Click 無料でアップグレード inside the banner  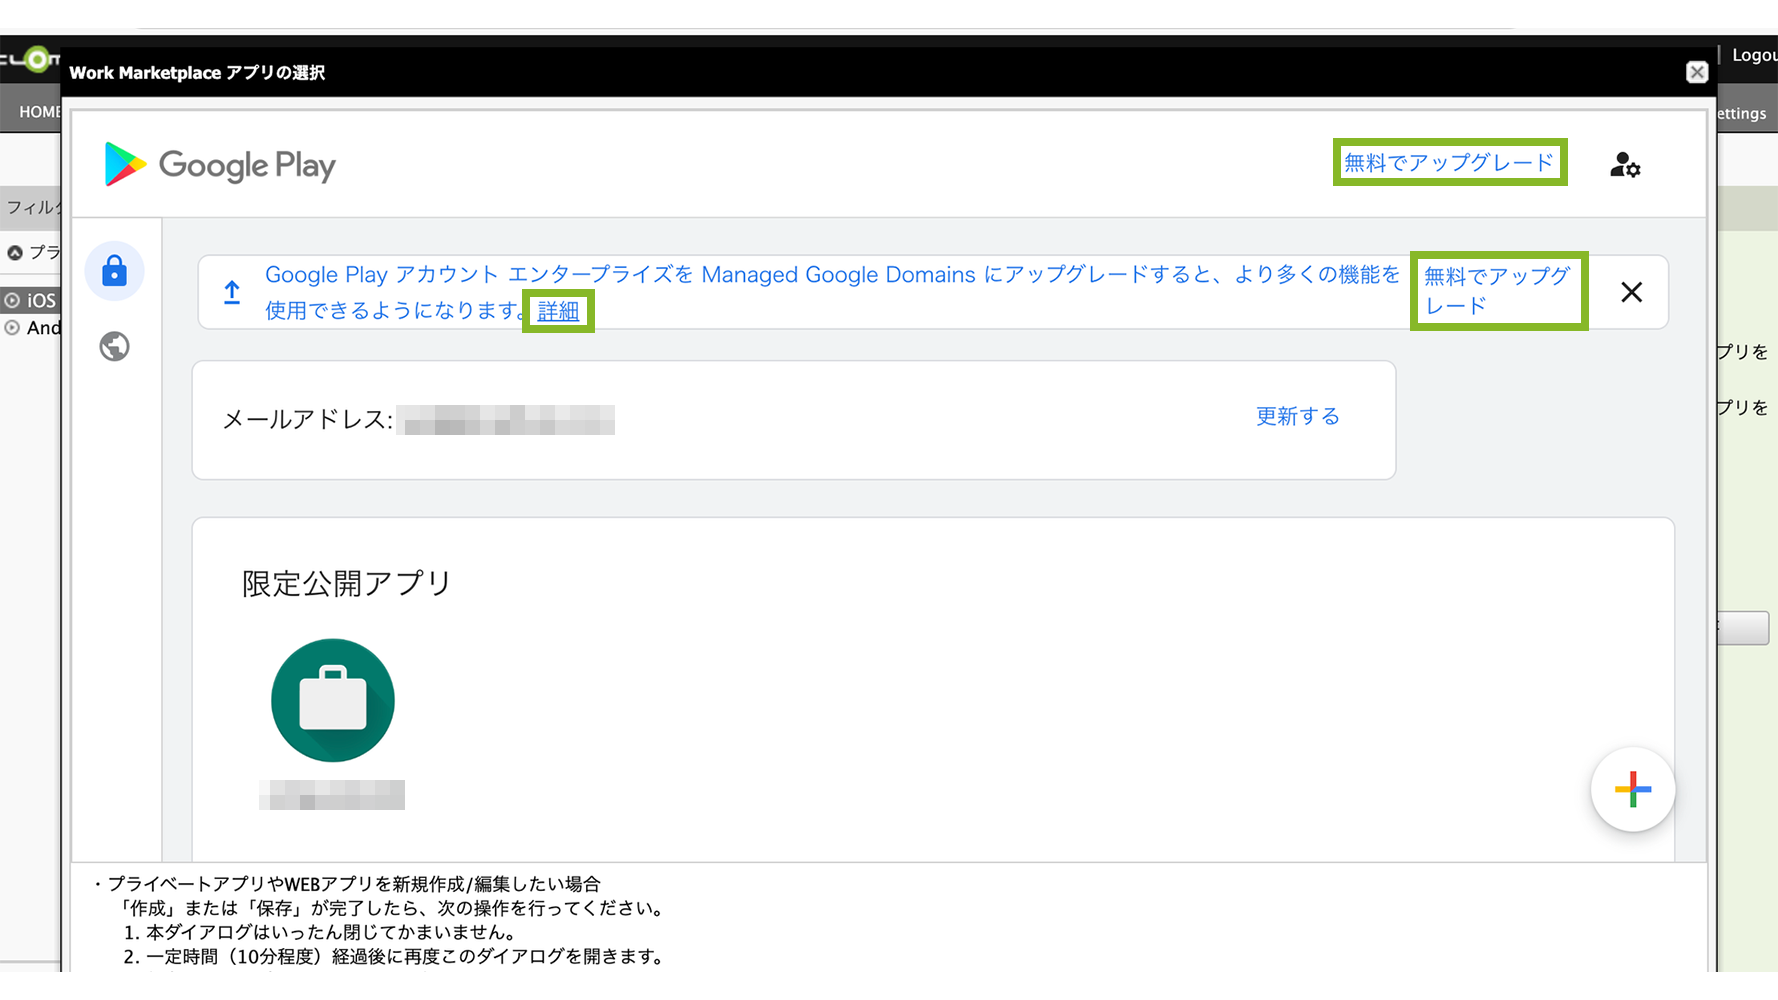1498,291
